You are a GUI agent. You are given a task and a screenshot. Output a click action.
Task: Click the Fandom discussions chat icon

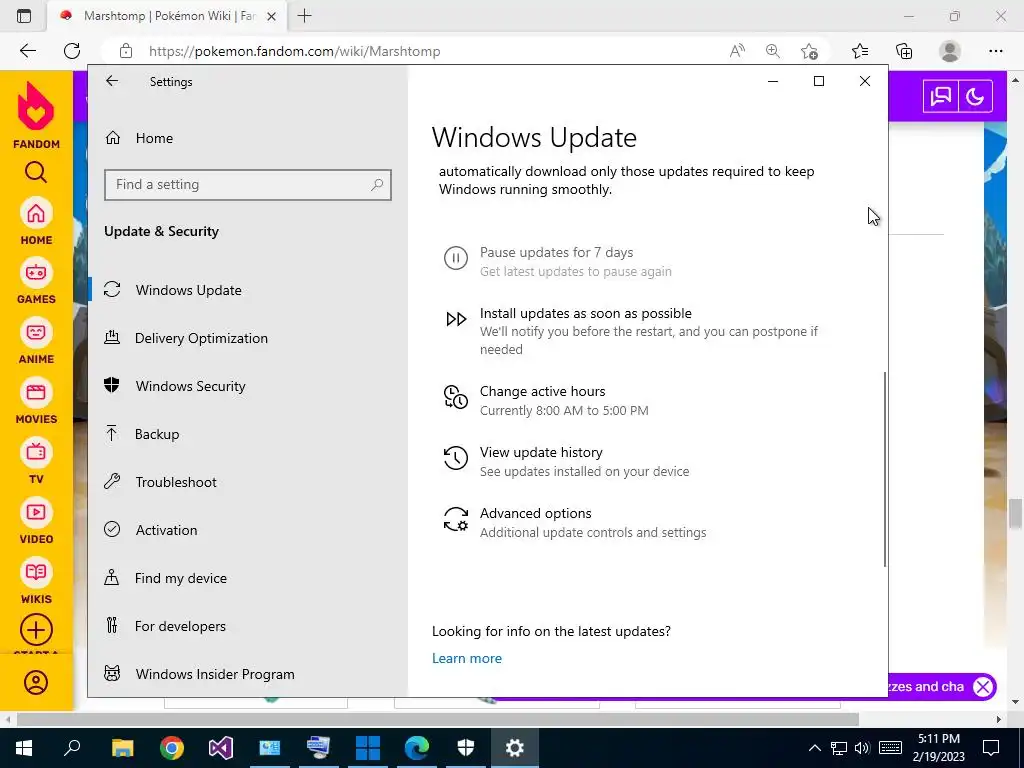pos(940,97)
